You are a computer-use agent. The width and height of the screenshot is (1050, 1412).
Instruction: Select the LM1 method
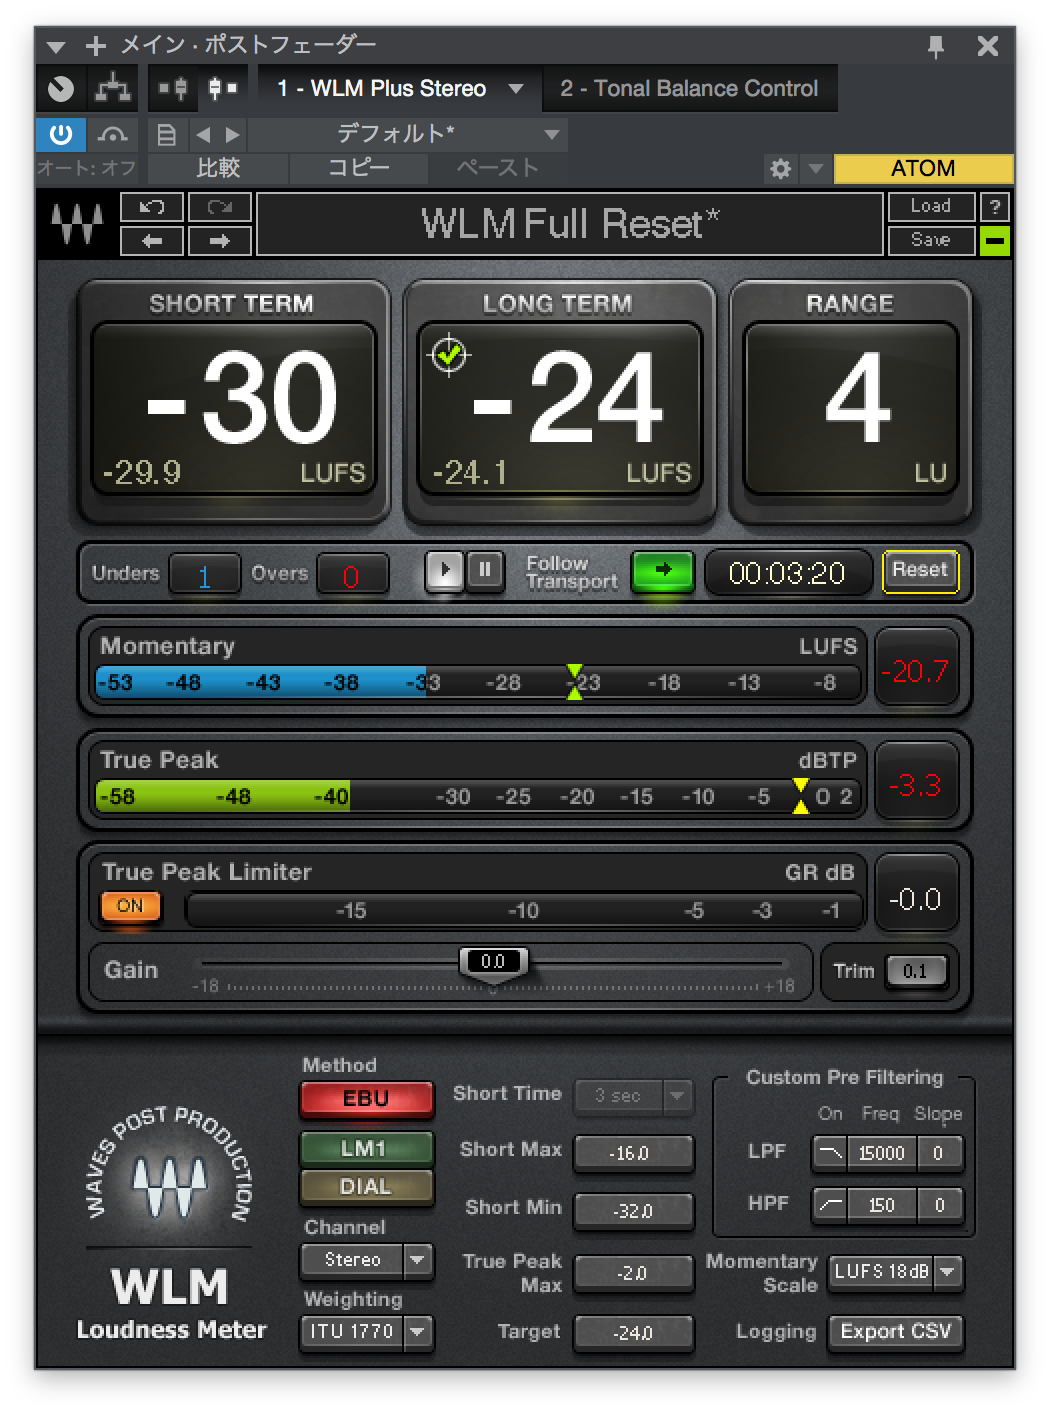pyautogui.click(x=366, y=1148)
